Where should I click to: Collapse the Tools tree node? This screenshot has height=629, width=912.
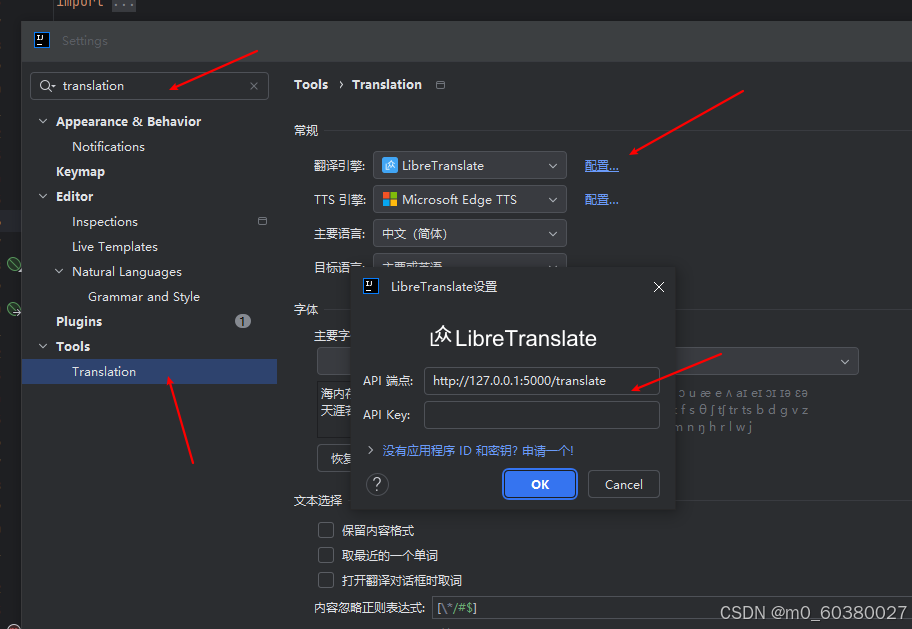(43, 346)
